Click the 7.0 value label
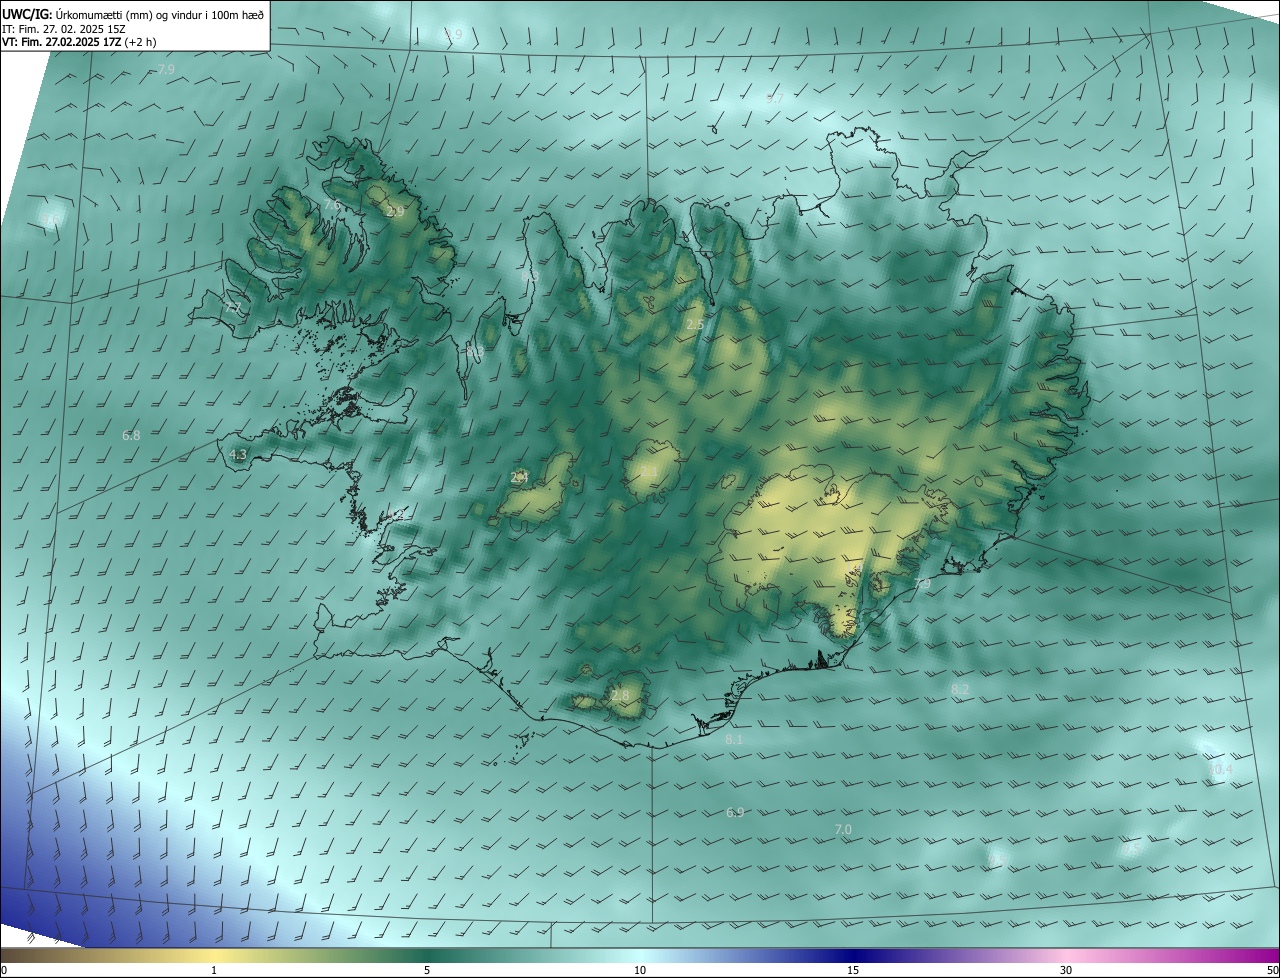This screenshot has height=978, width=1280. coord(843,830)
